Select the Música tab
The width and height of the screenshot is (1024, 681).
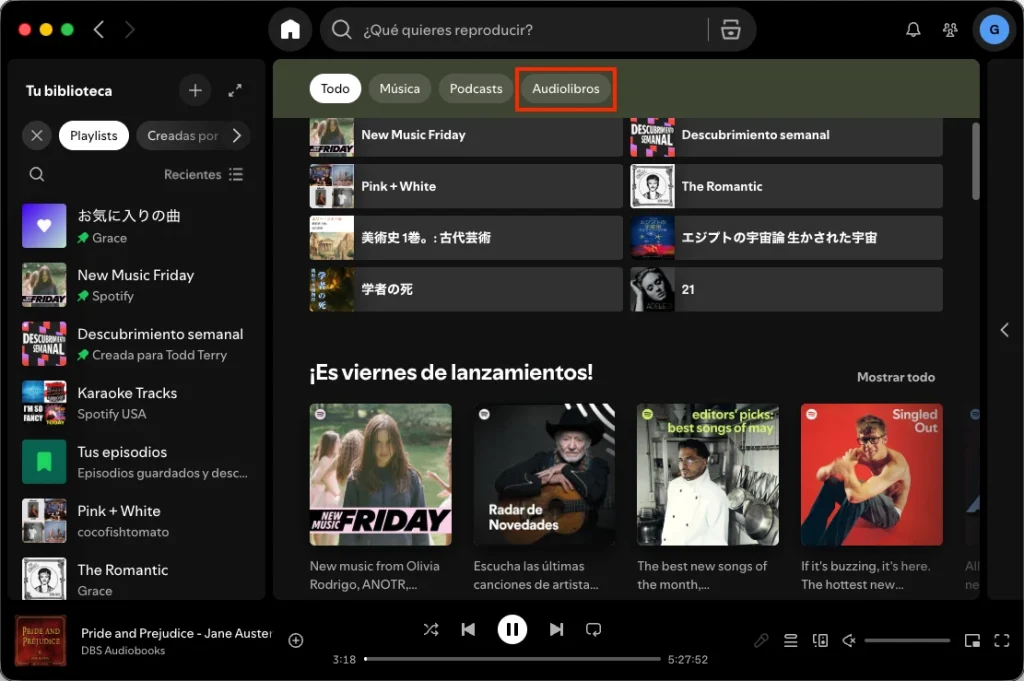click(x=400, y=88)
